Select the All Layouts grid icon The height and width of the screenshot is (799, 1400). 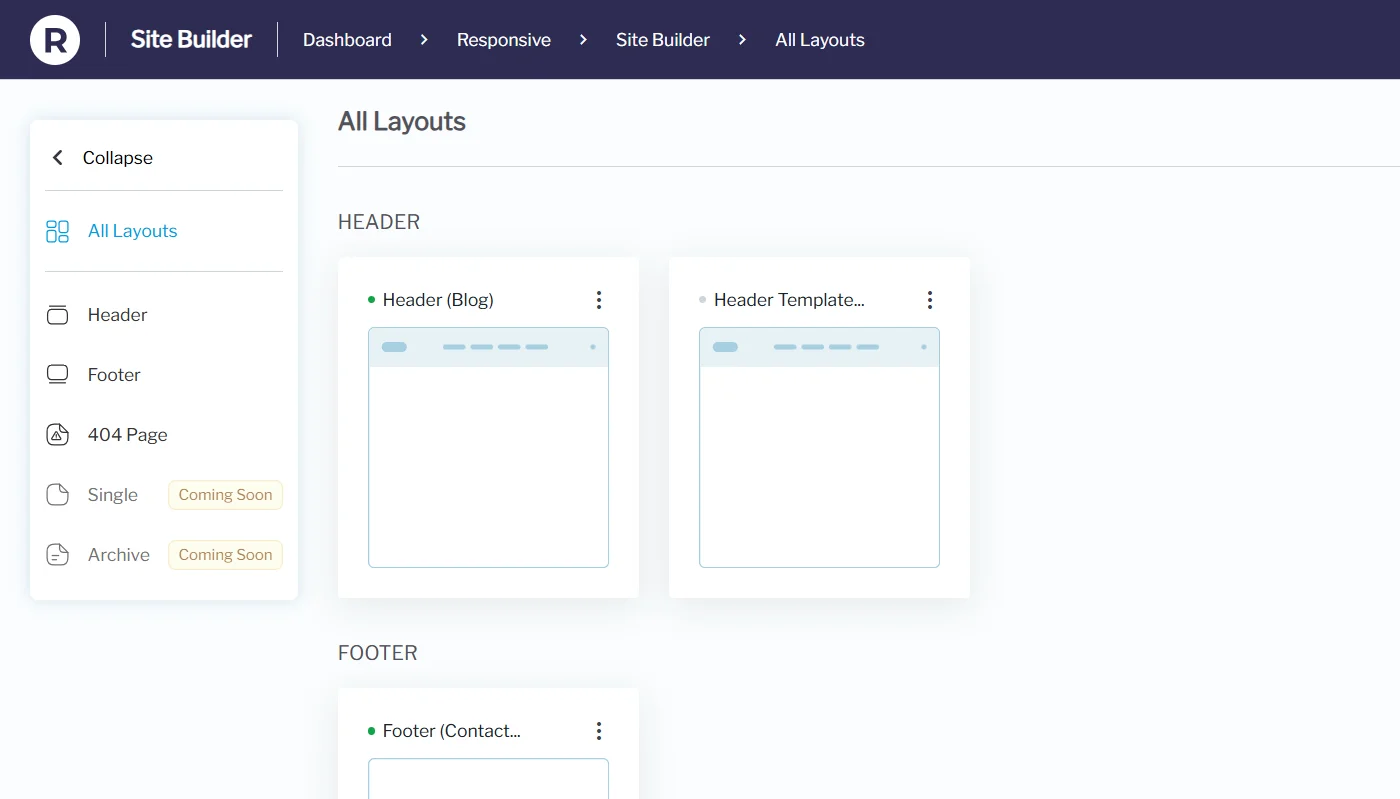[58, 232]
